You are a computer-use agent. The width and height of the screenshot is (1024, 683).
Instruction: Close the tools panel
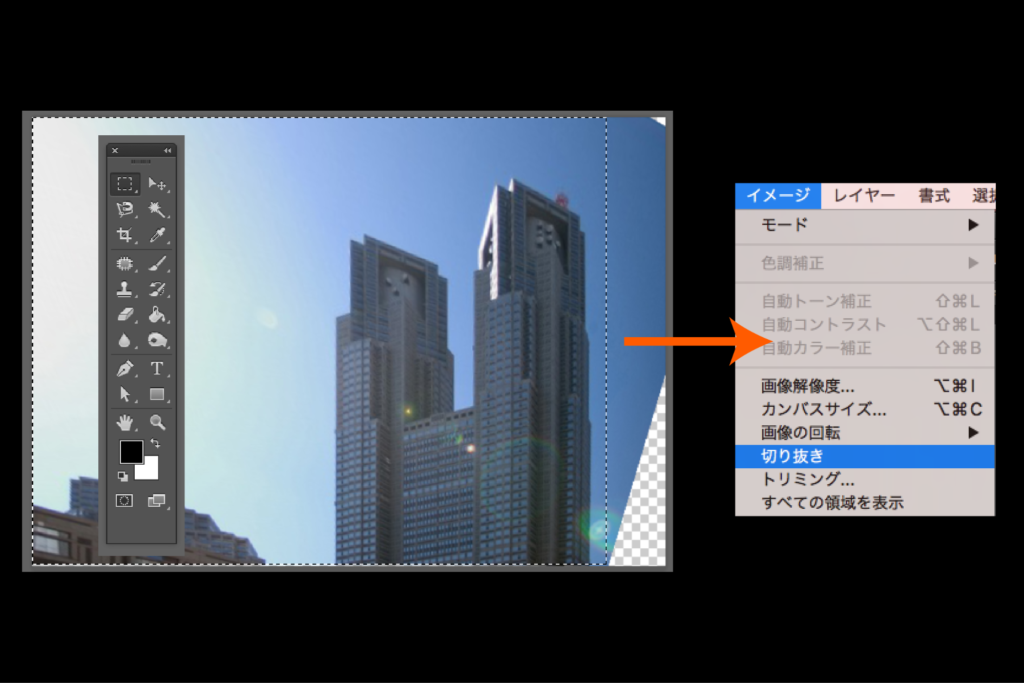[x=115, y=150]
